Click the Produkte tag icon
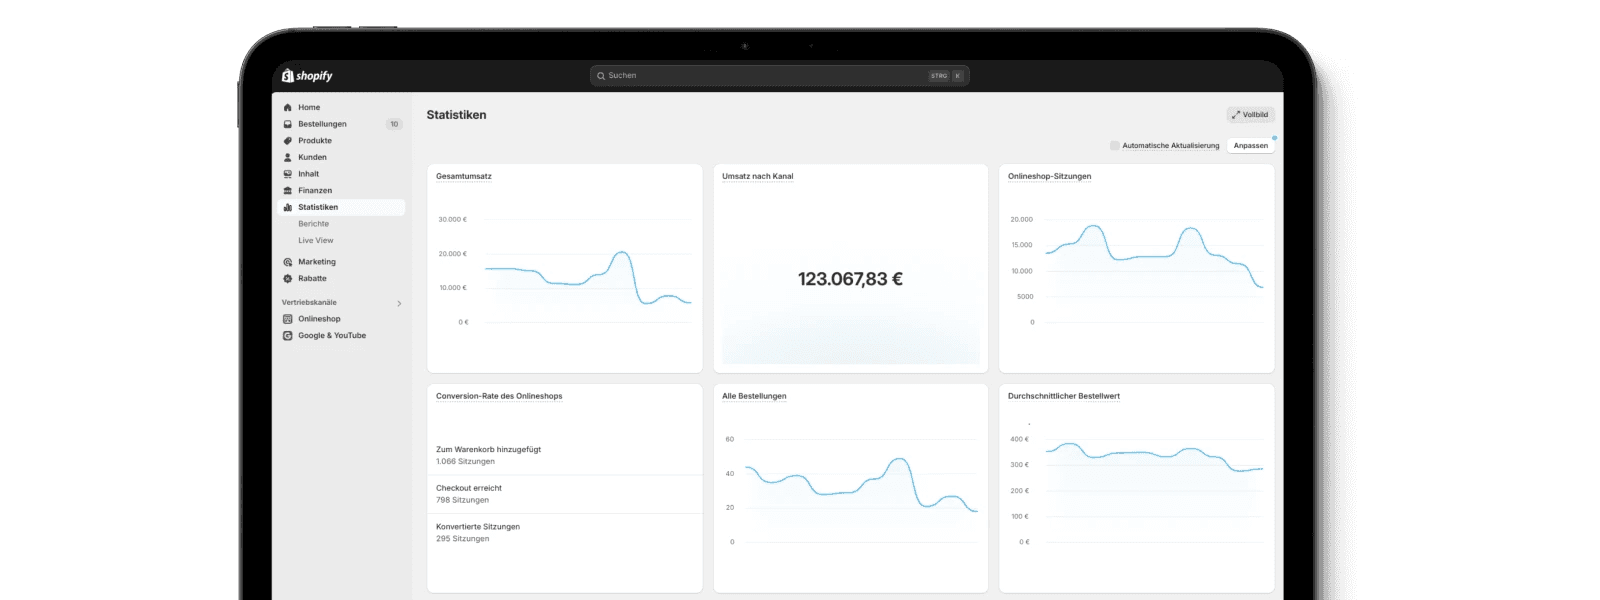 click(288, 141)
